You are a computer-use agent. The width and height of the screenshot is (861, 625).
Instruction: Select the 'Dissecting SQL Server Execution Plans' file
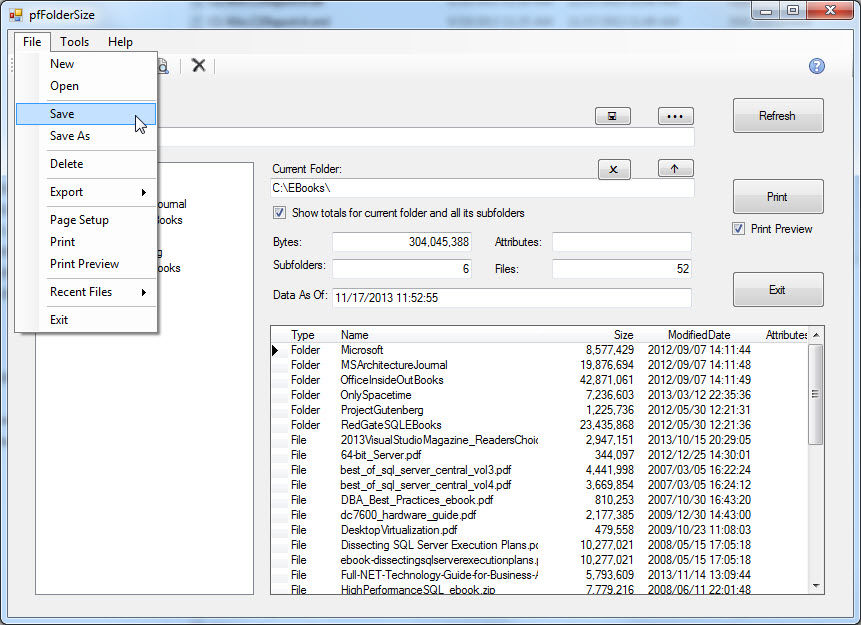tap(540, 545)
